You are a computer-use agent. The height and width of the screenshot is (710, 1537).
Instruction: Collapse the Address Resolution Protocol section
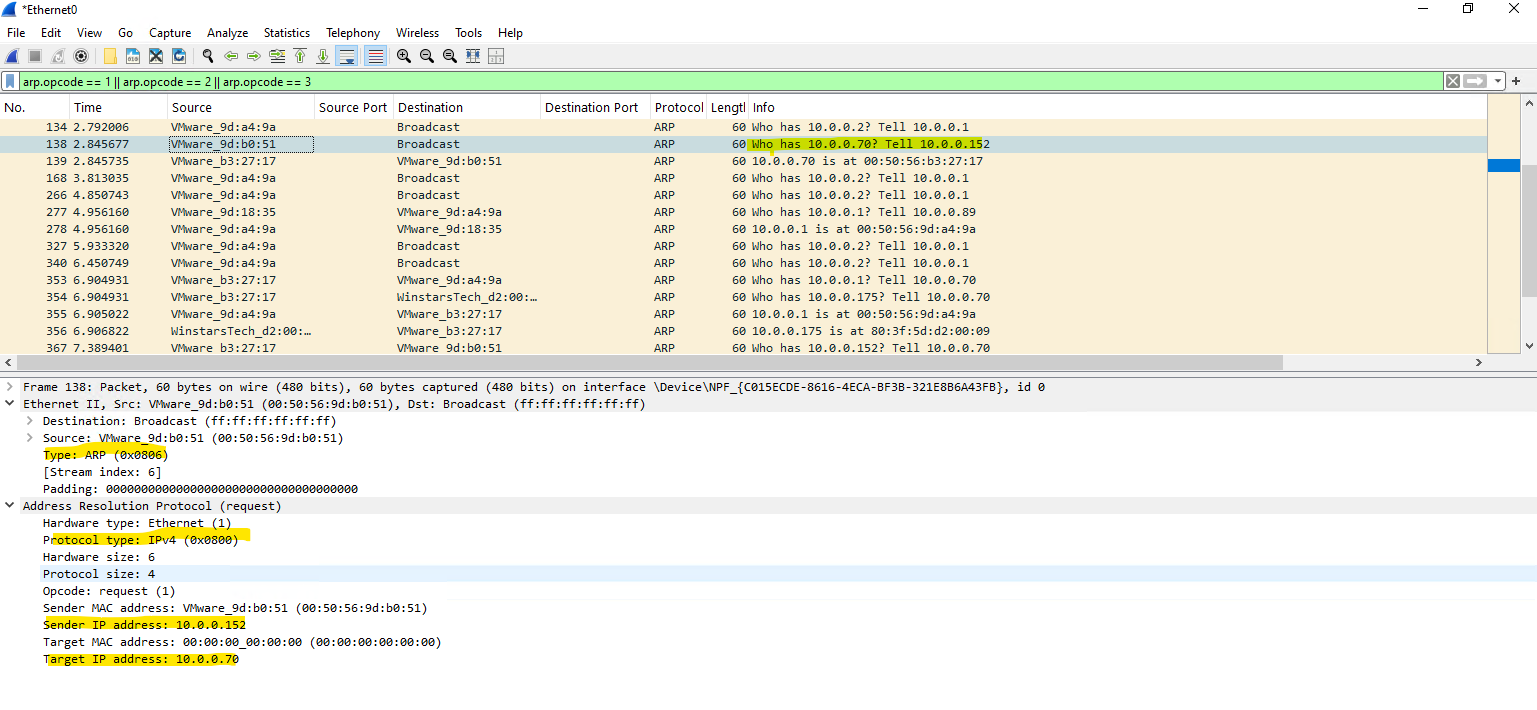pos(9,506)
